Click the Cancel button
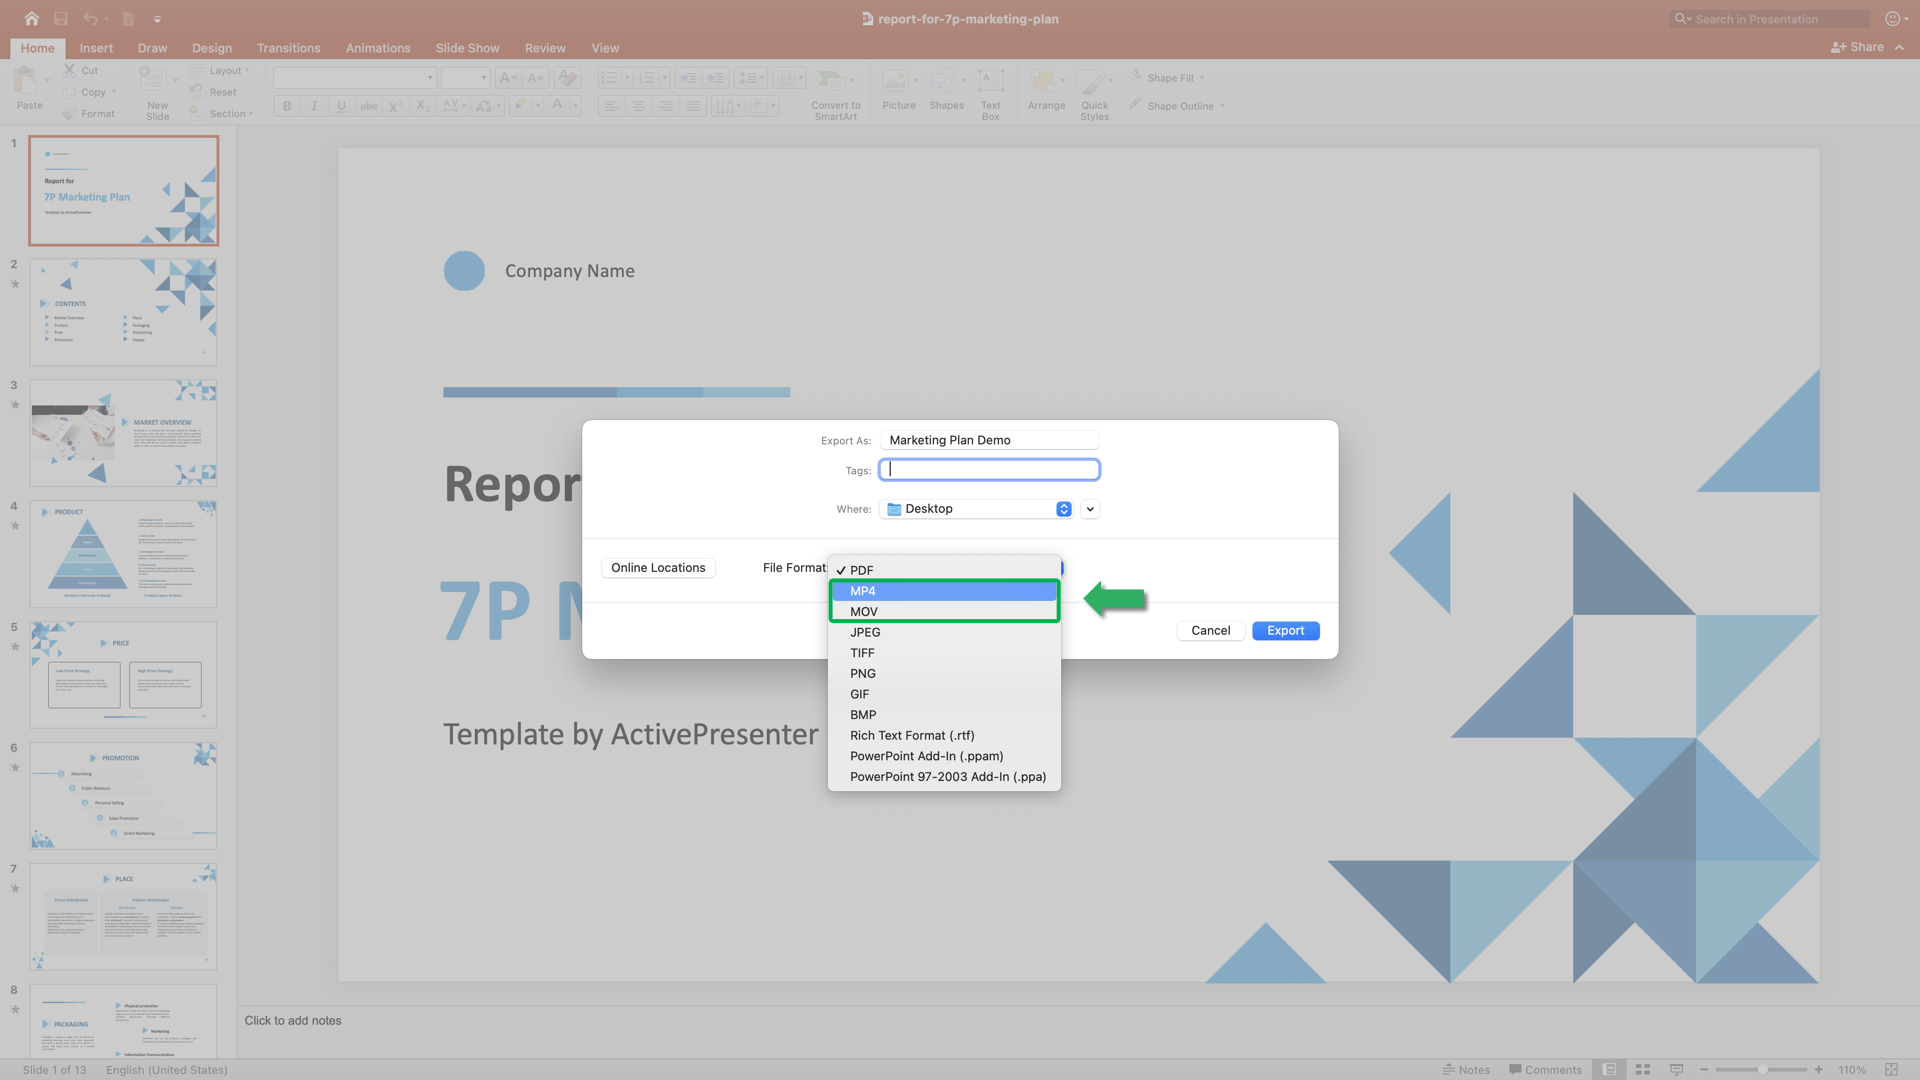The height and width of the screenshot is (1080, 1920). pos(1210,631)
